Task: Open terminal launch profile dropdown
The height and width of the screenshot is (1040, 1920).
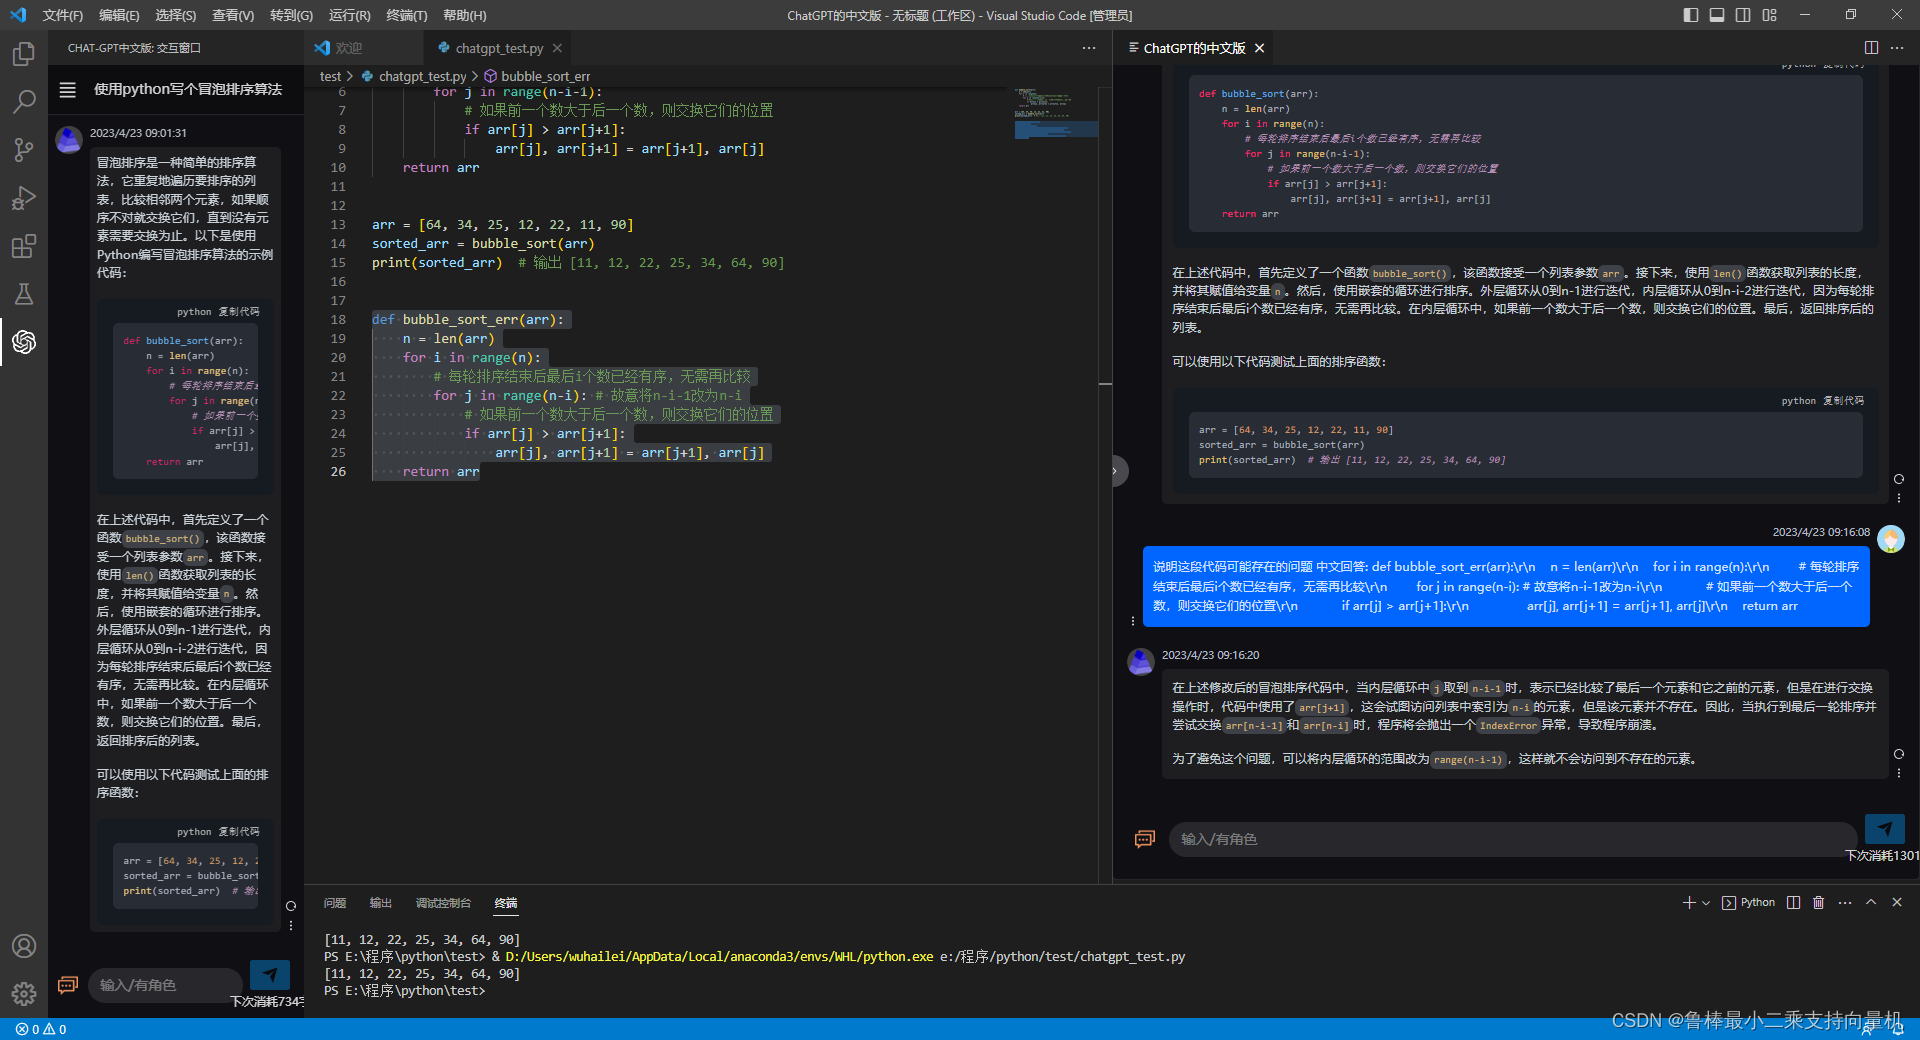Action: coord(1706,903)
